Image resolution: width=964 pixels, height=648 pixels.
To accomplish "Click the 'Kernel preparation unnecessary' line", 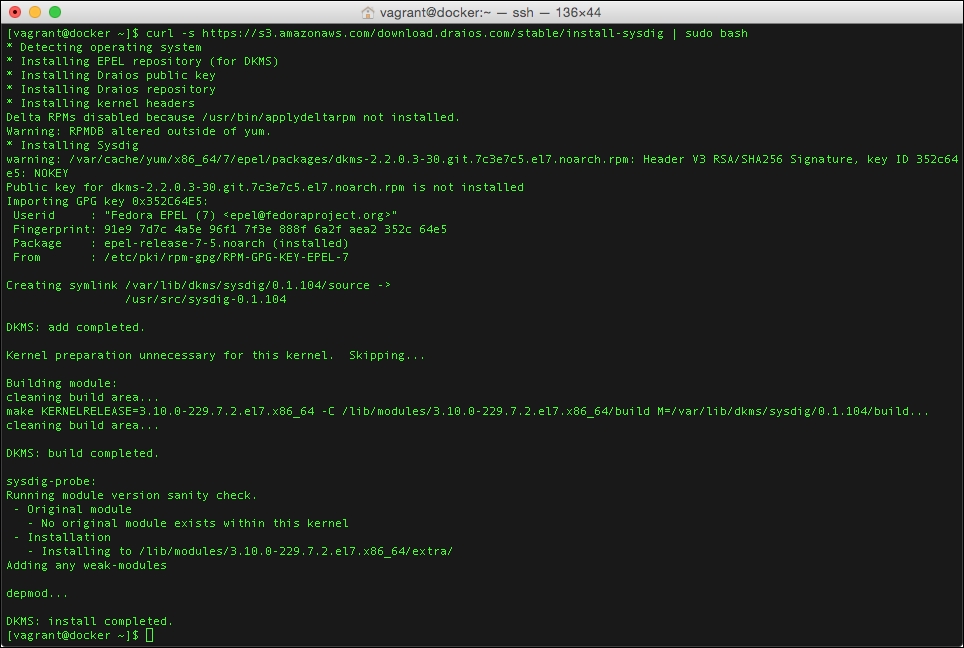I will coord(215,355).
